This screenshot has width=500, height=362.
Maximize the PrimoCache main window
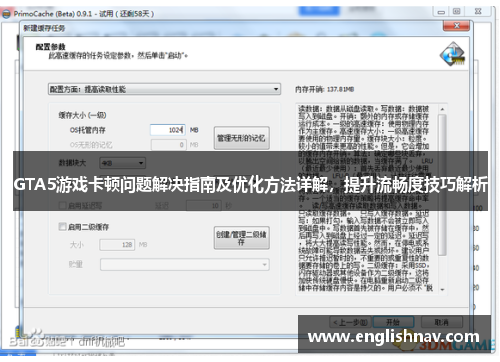pos(457,12)
